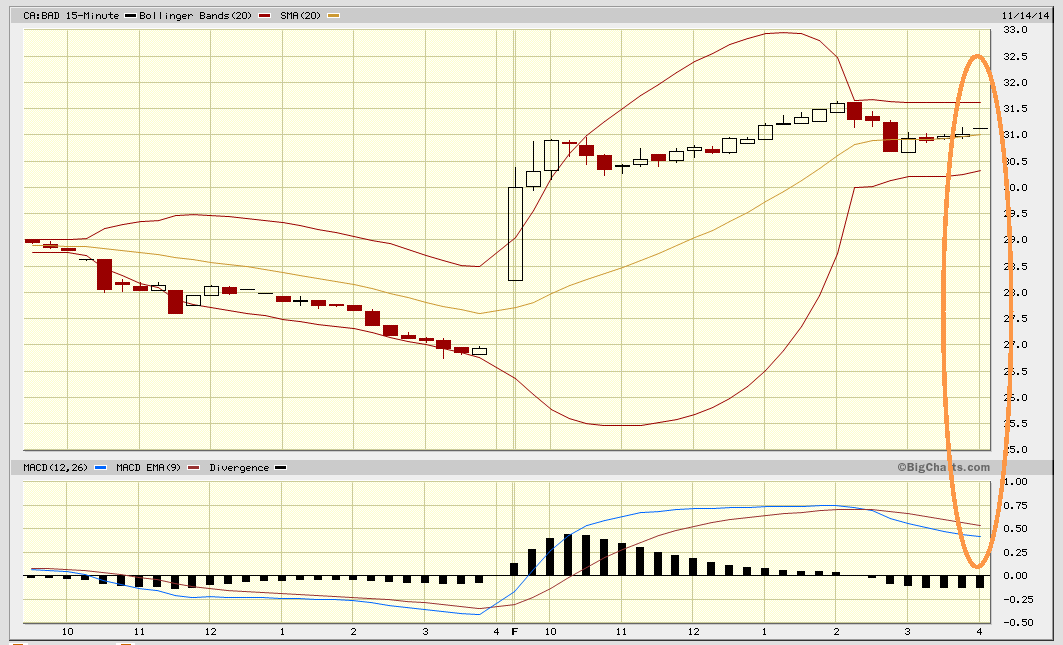Image resolution: width=1063 pixels, height=645 pixels.
Task: Click the 33.0 price axis value
Action: (x=1015, y=30)
